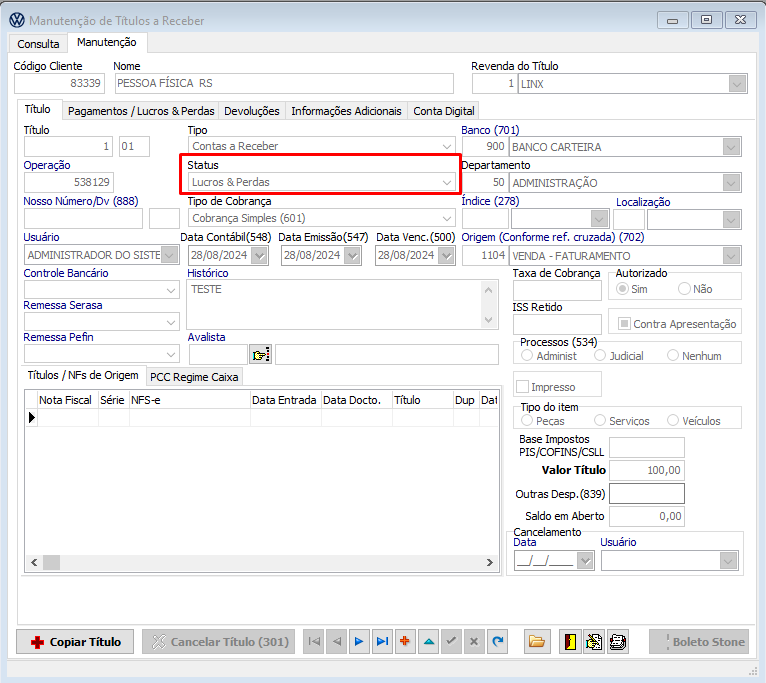Viewport: 766px width, 683px height.
Task: Switch to the Consulta tab
Action: pos(38,44)
